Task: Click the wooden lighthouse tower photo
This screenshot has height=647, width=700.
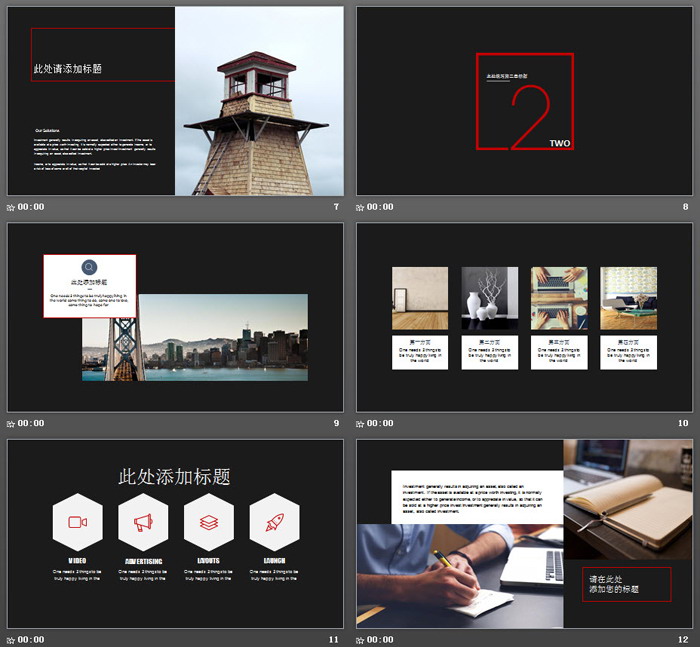Action: (258, 101)
